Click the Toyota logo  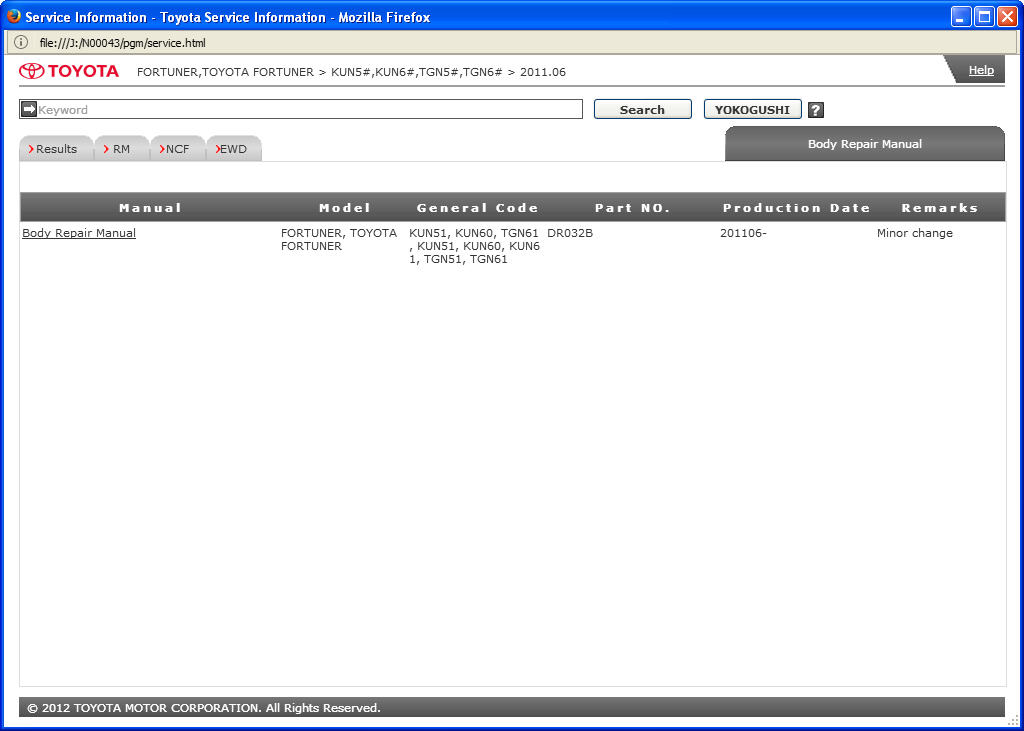(x=69, y=71)
